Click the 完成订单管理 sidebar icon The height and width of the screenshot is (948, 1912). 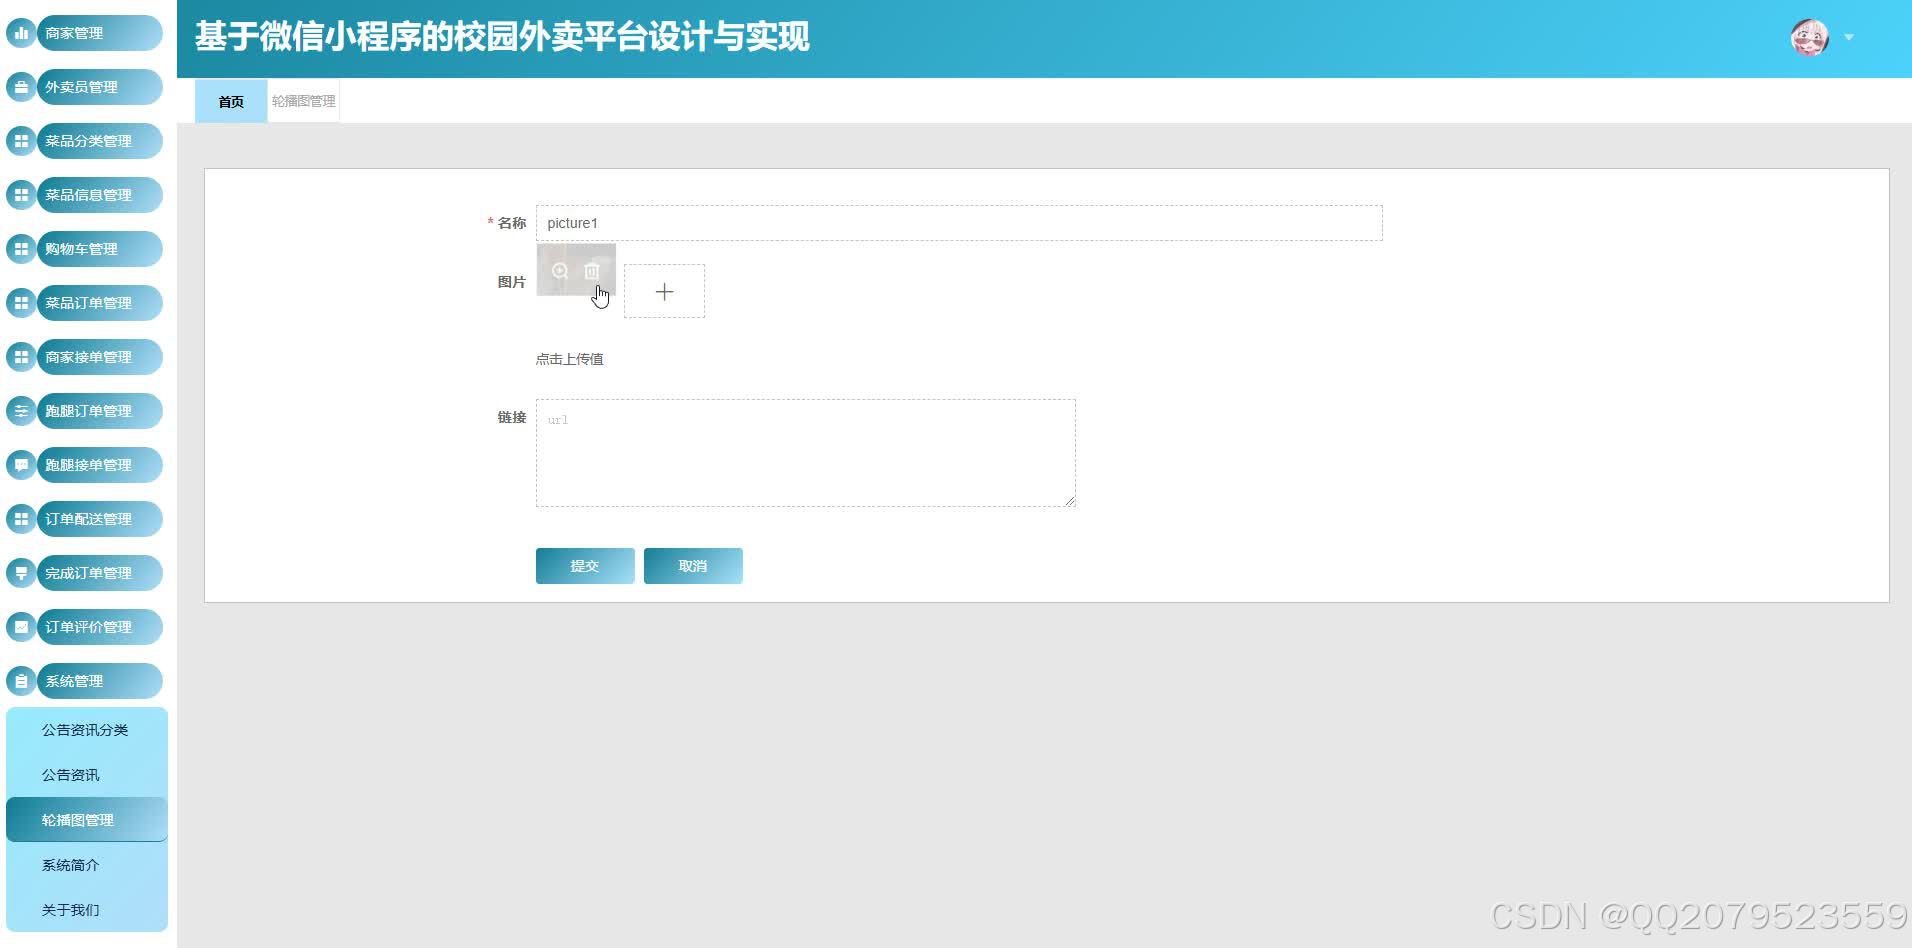(20, 572)
